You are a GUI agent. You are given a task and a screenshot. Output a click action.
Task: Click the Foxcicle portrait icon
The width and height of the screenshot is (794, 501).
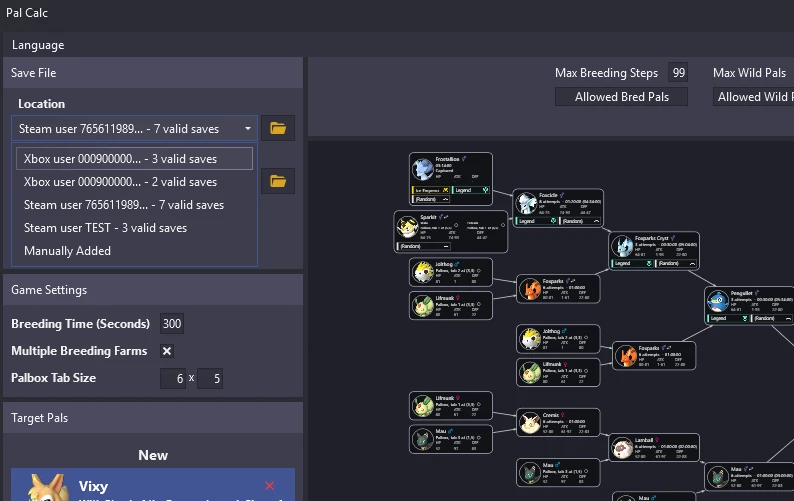click(526, 204)
